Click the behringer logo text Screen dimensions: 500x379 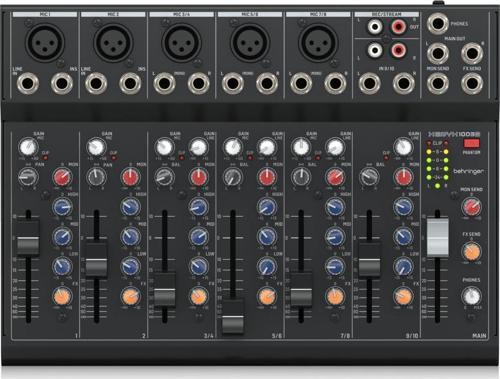[468, 171]
